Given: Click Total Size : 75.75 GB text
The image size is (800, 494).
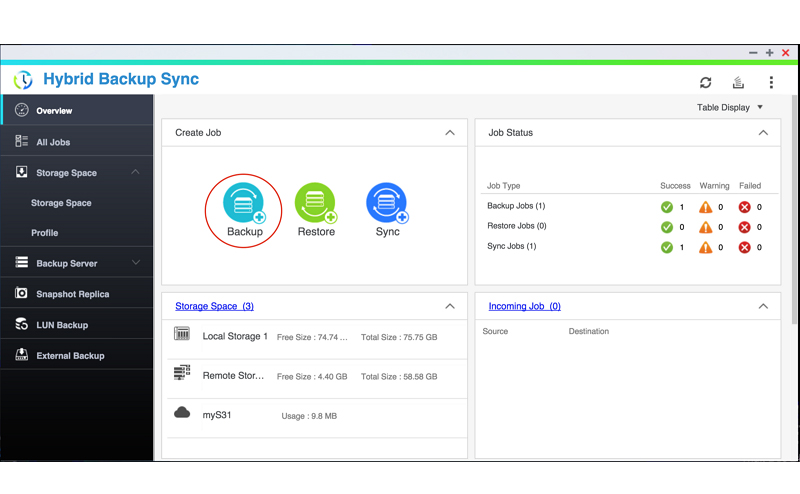Looking at the screenshot, I should tap(399, 337).
